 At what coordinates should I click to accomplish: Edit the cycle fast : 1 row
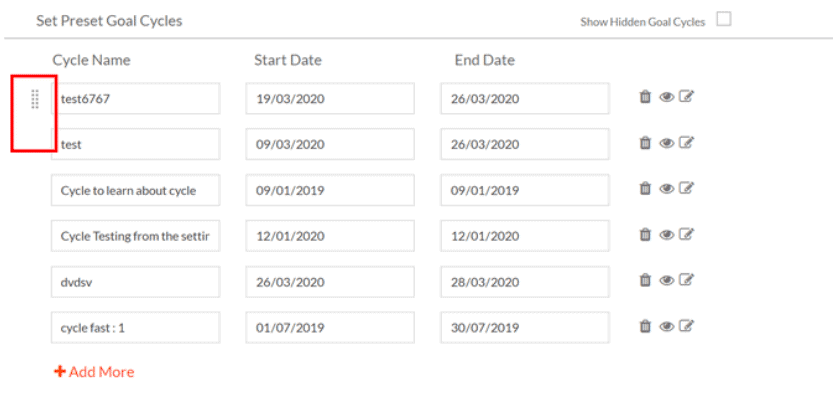687,325
